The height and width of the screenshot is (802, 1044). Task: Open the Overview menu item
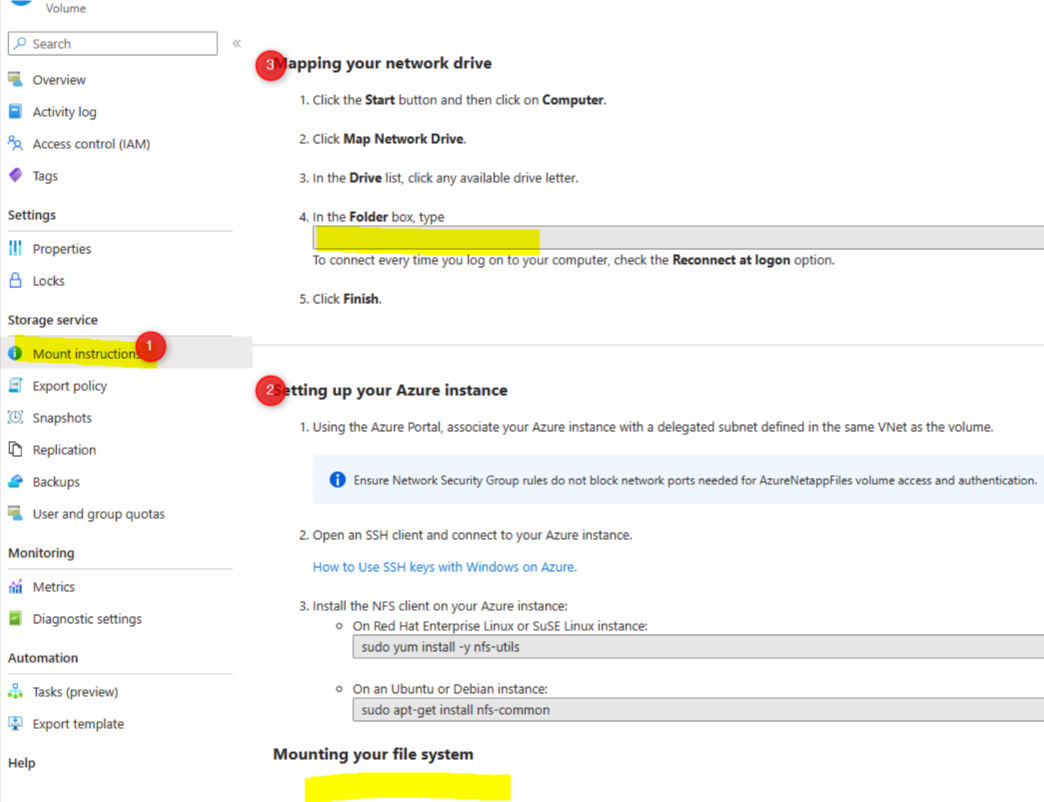tap(59, 80)
